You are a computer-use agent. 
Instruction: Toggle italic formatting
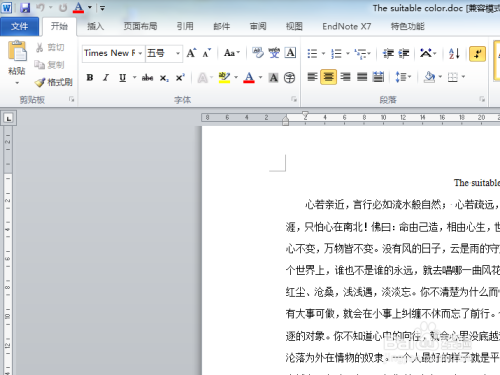point(106,78)
